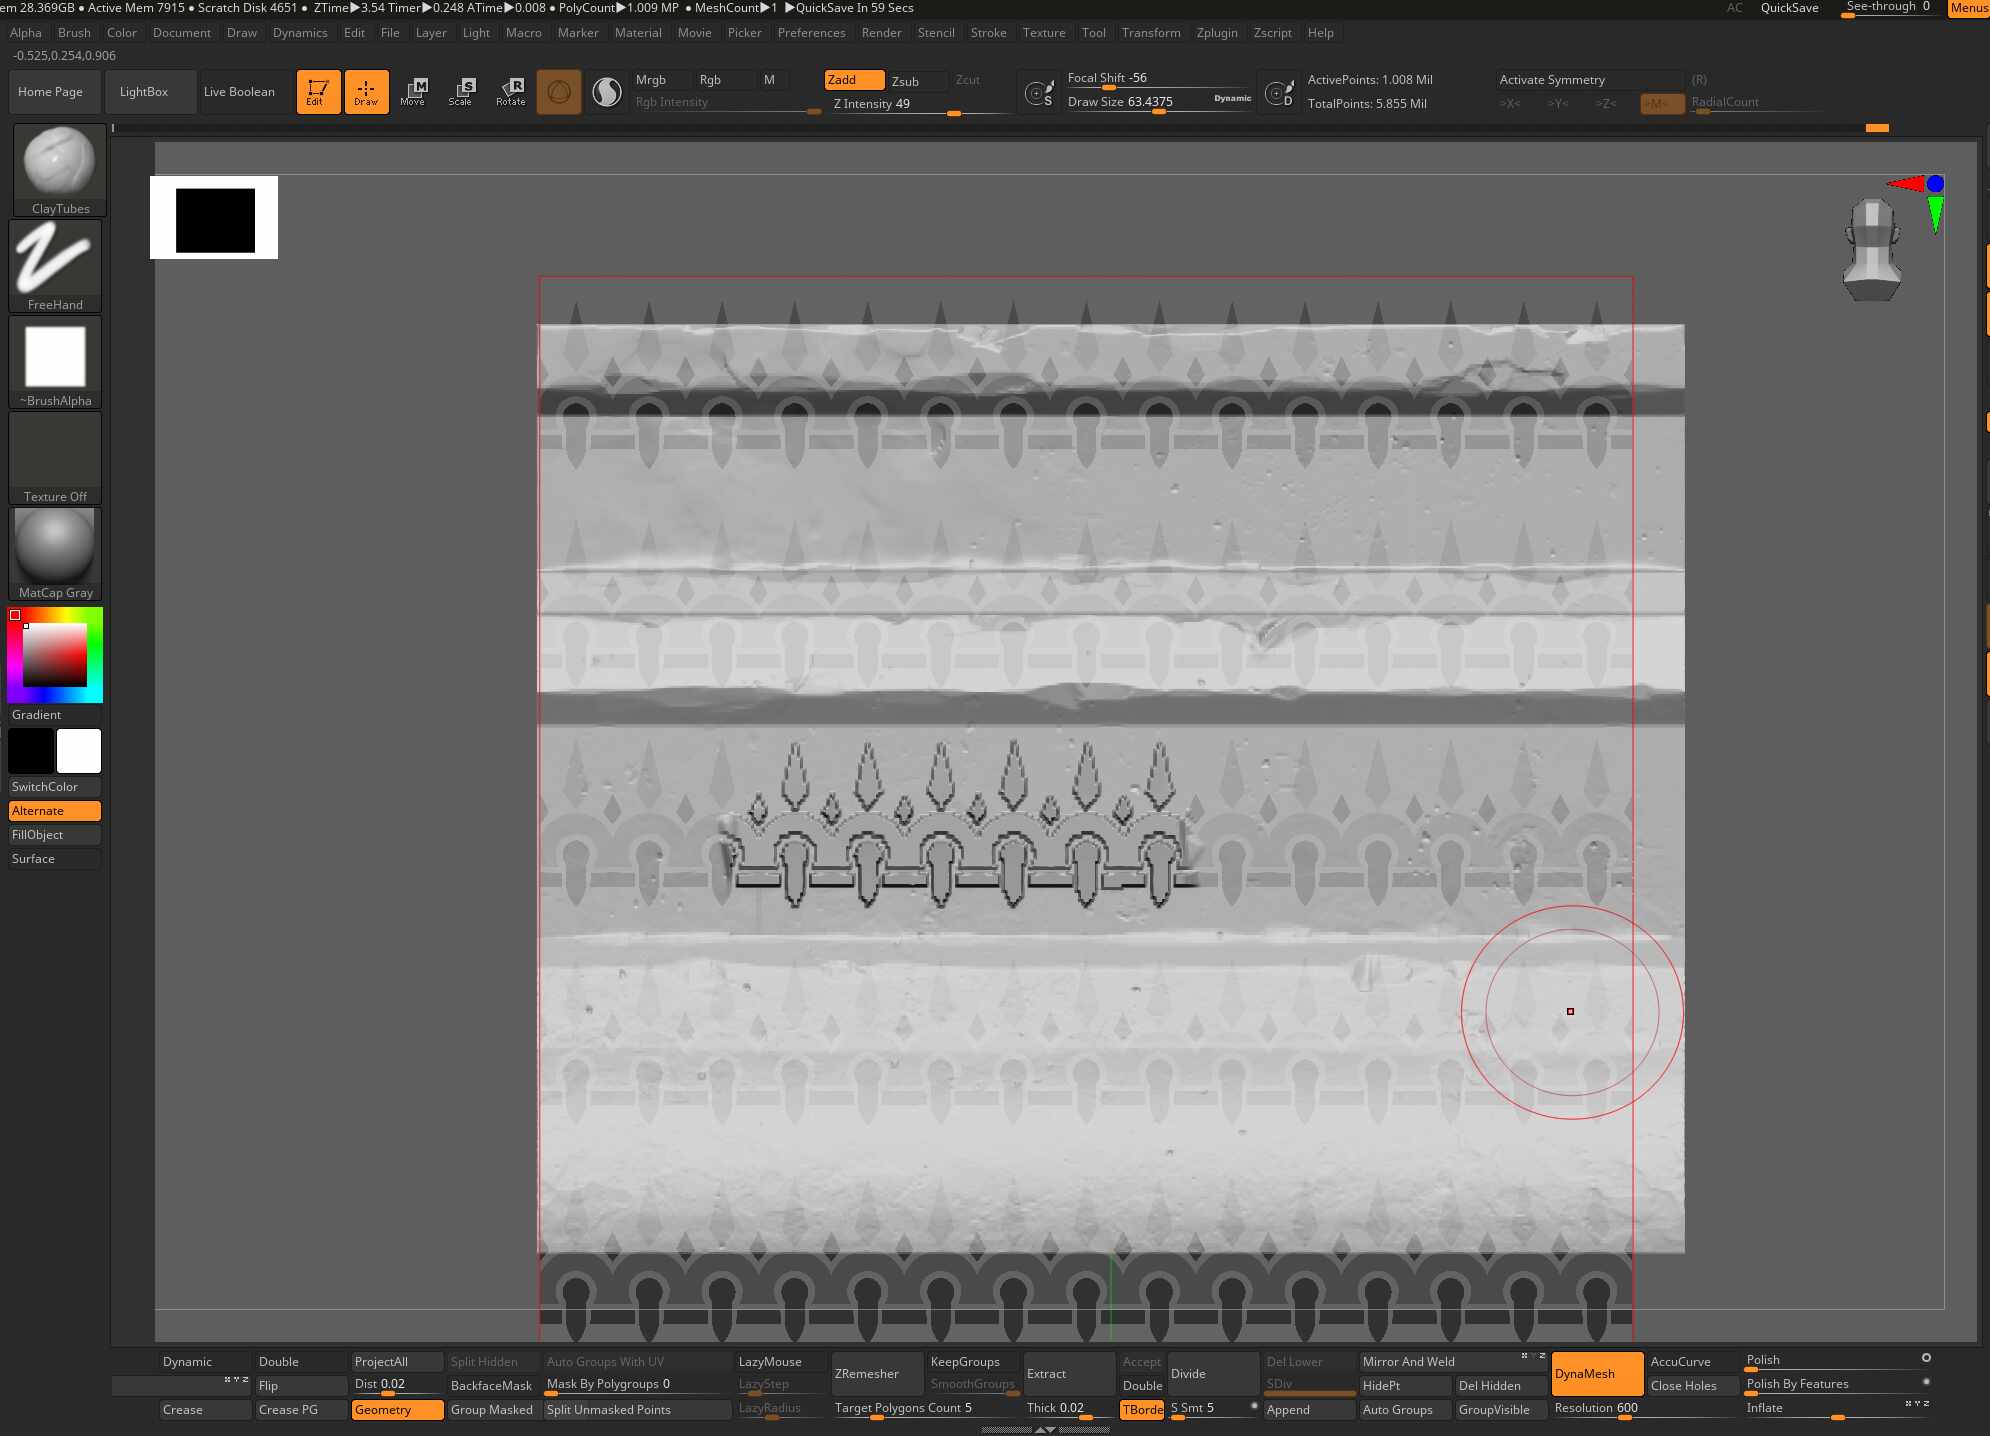The width and height of the screenshot is (1990, 1436).
Task: Enable Zsub mode
Action: [x=906, y=81]
